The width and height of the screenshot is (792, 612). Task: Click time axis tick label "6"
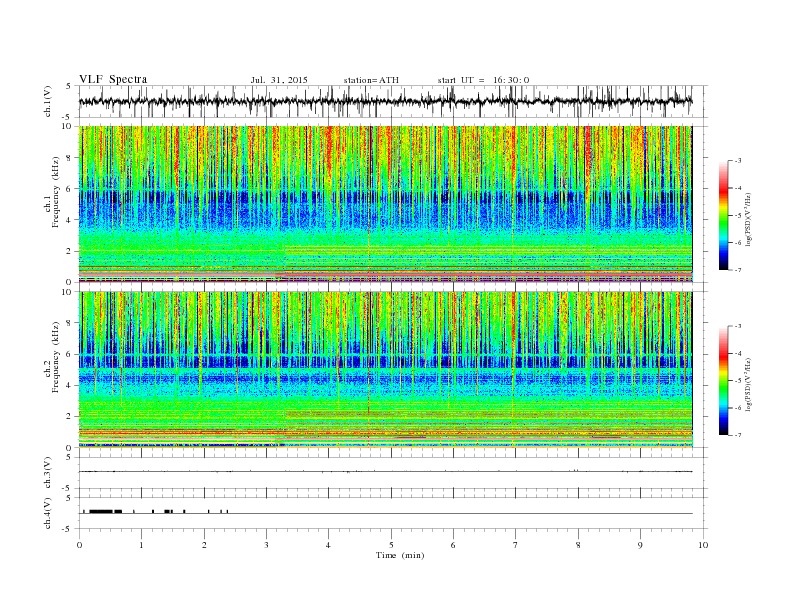453,545
